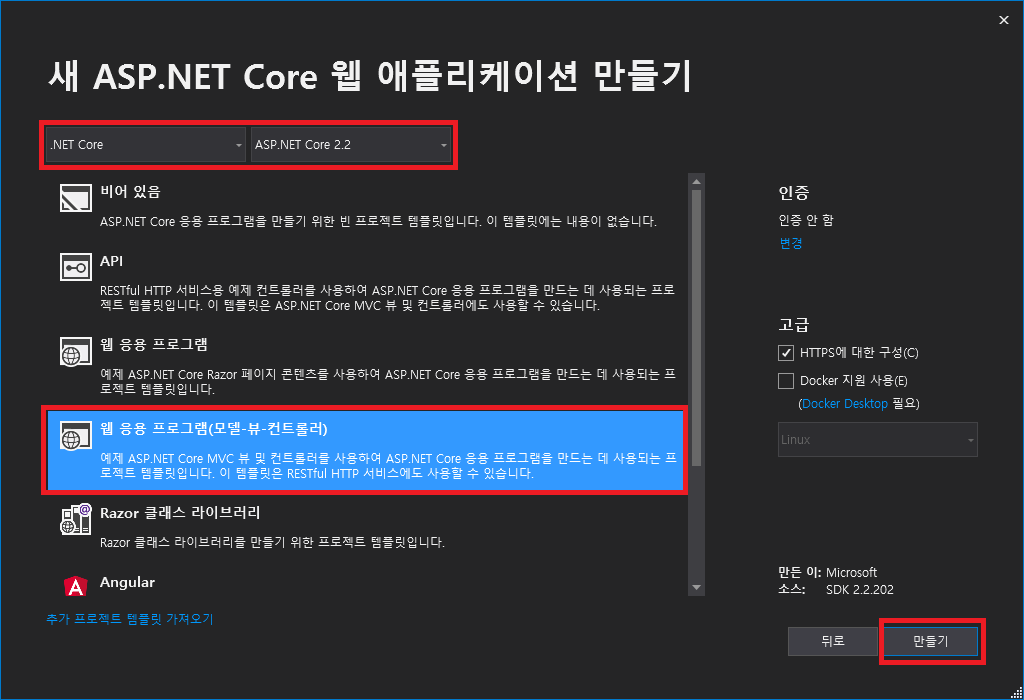Click the scrollbar down arrow
The width and height of the screenshot is (1024, 700).
tap(696, 588)
